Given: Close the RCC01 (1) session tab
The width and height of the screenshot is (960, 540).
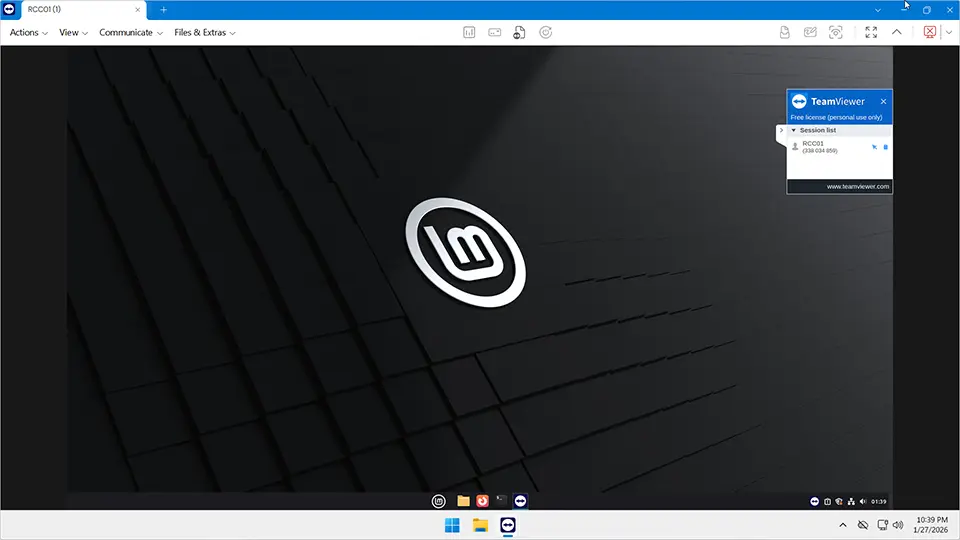Looking at the screenshot, I should 137,10.
